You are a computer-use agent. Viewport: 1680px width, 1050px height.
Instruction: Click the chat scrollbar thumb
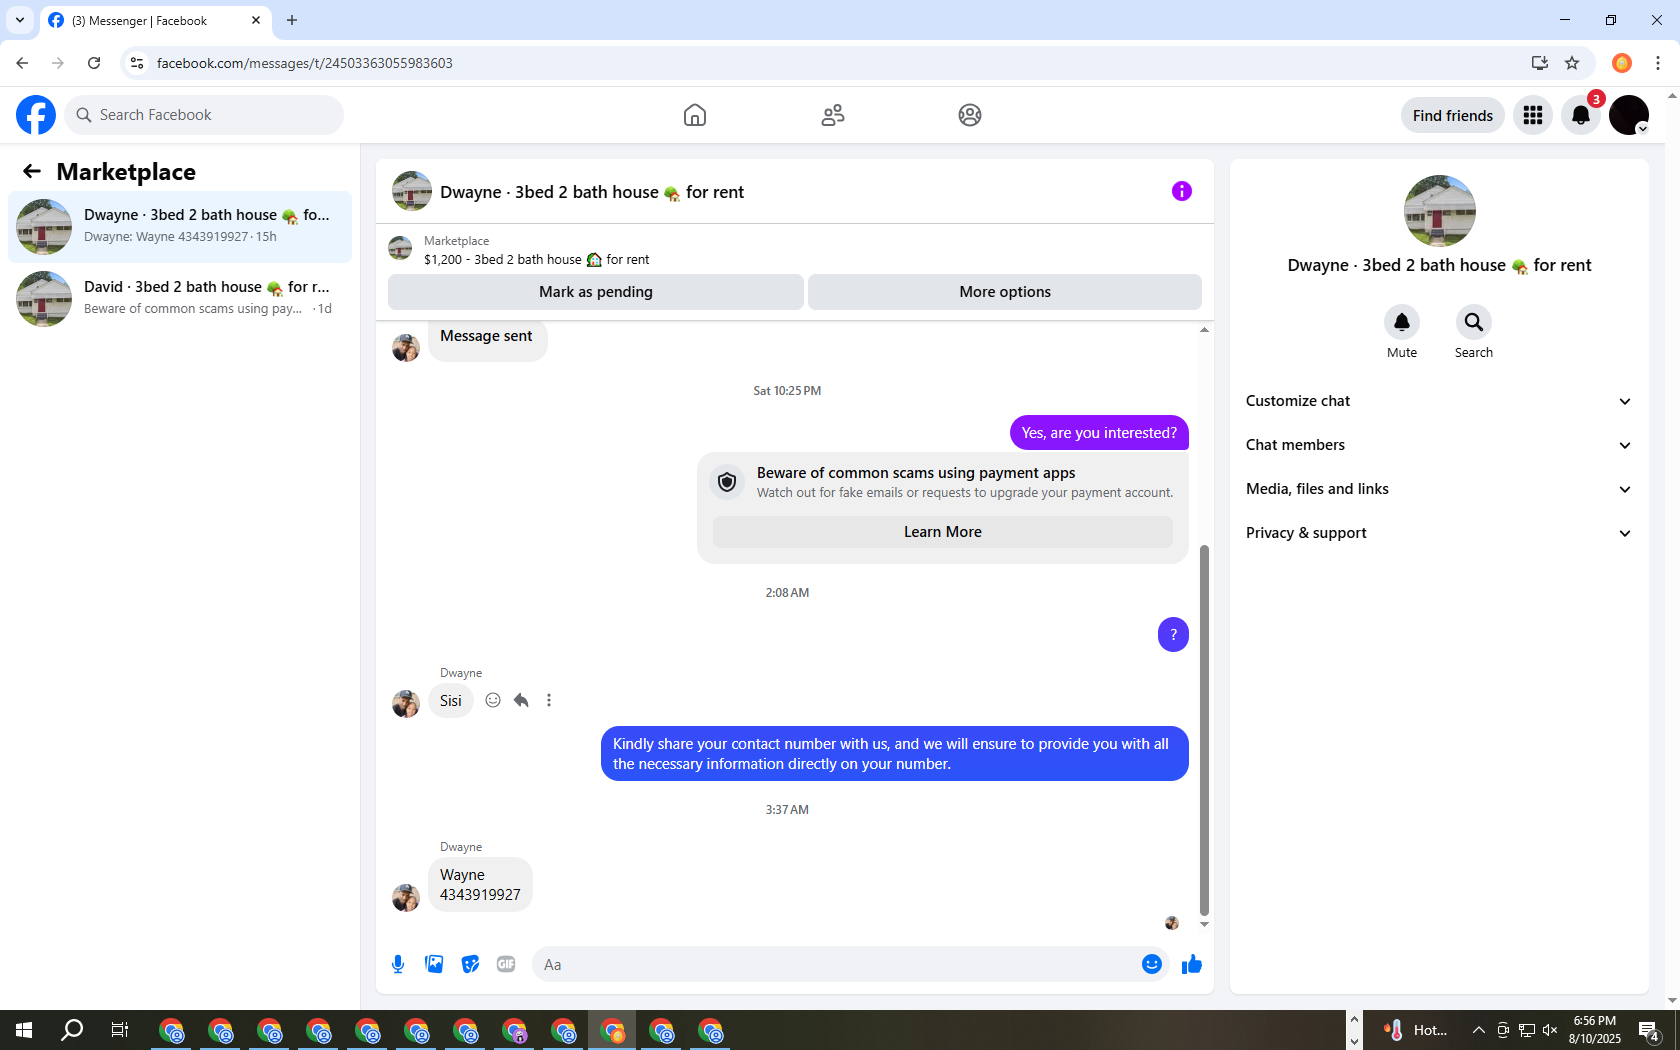point(1204,730)
